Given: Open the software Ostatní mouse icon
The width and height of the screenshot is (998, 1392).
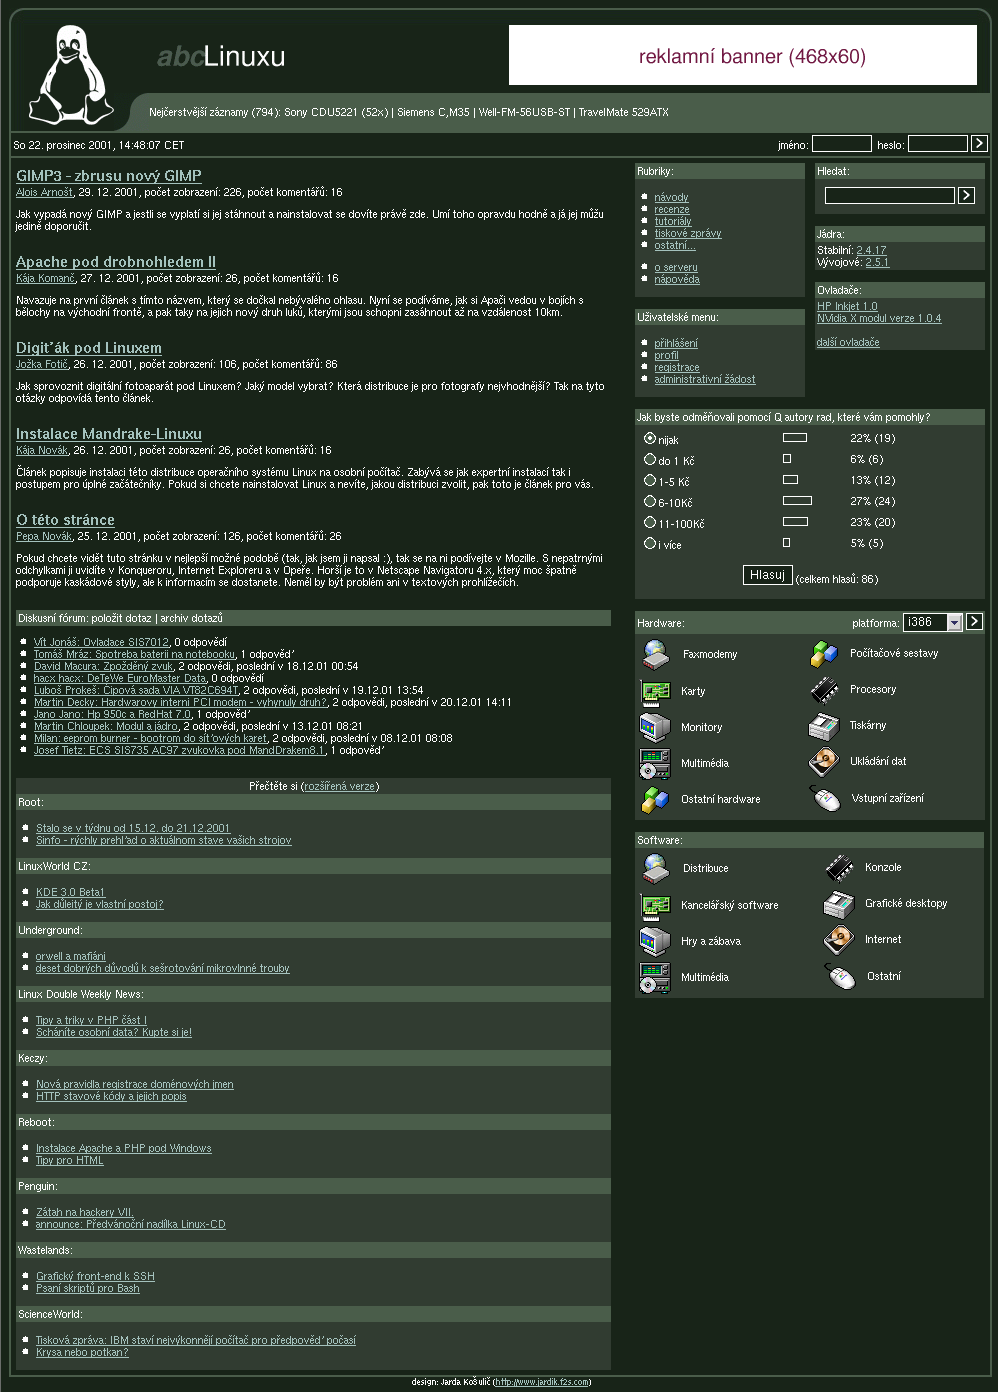Looking at the screenshot, I should coord(841,976).
